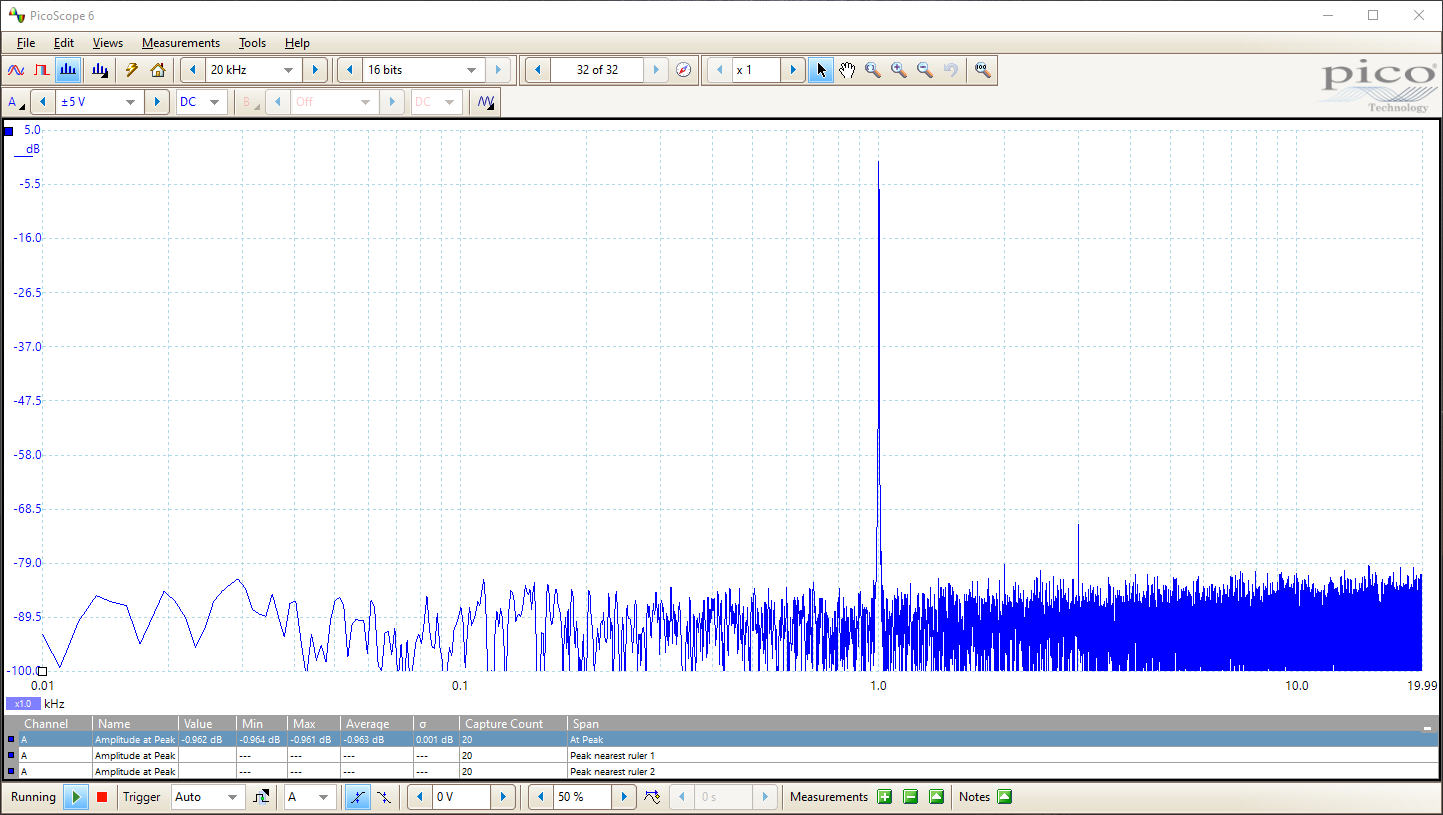The width and height of the screenshot is (1443, 815).
Task: Open the Views menu
Action: pos(108,43)
